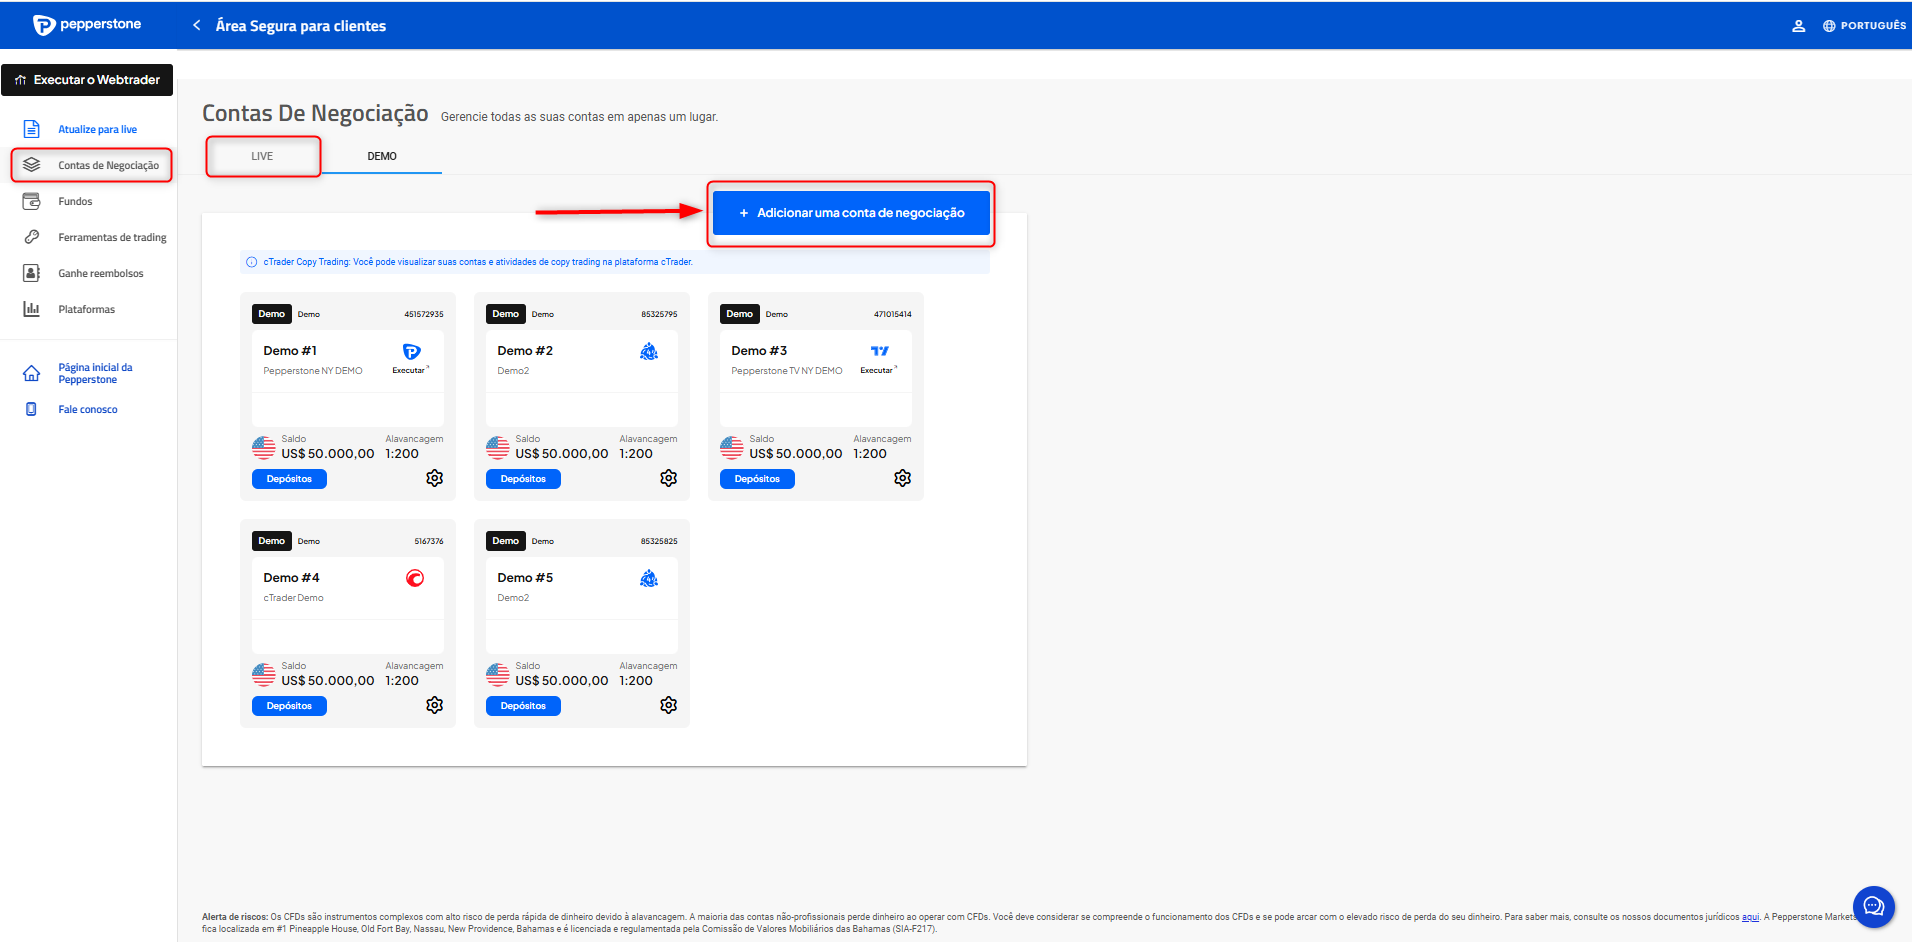Switch to the LIVE accounts tab

click(262, 156)
